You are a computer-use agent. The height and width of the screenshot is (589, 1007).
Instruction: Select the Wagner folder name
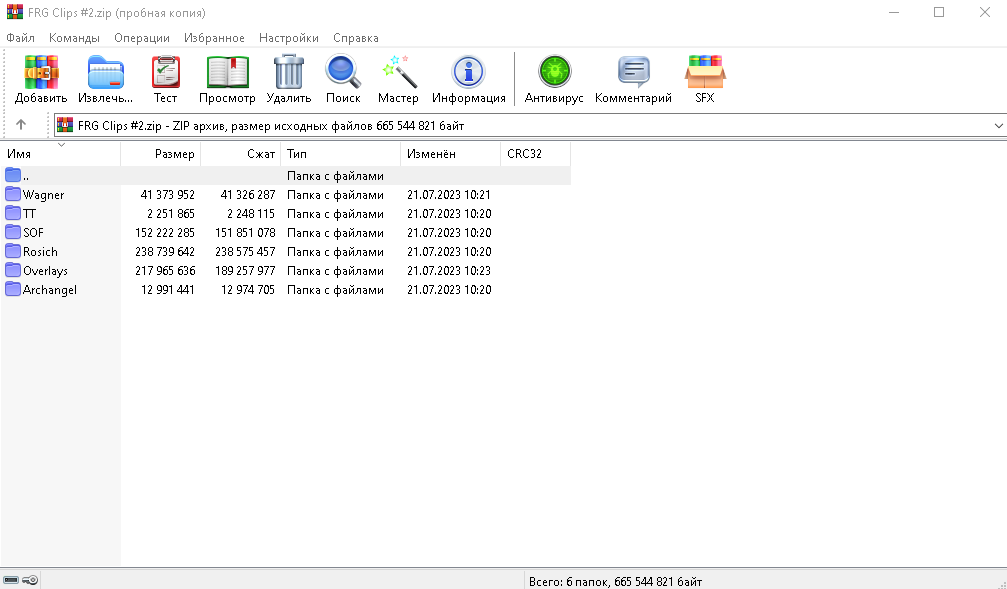44,195
